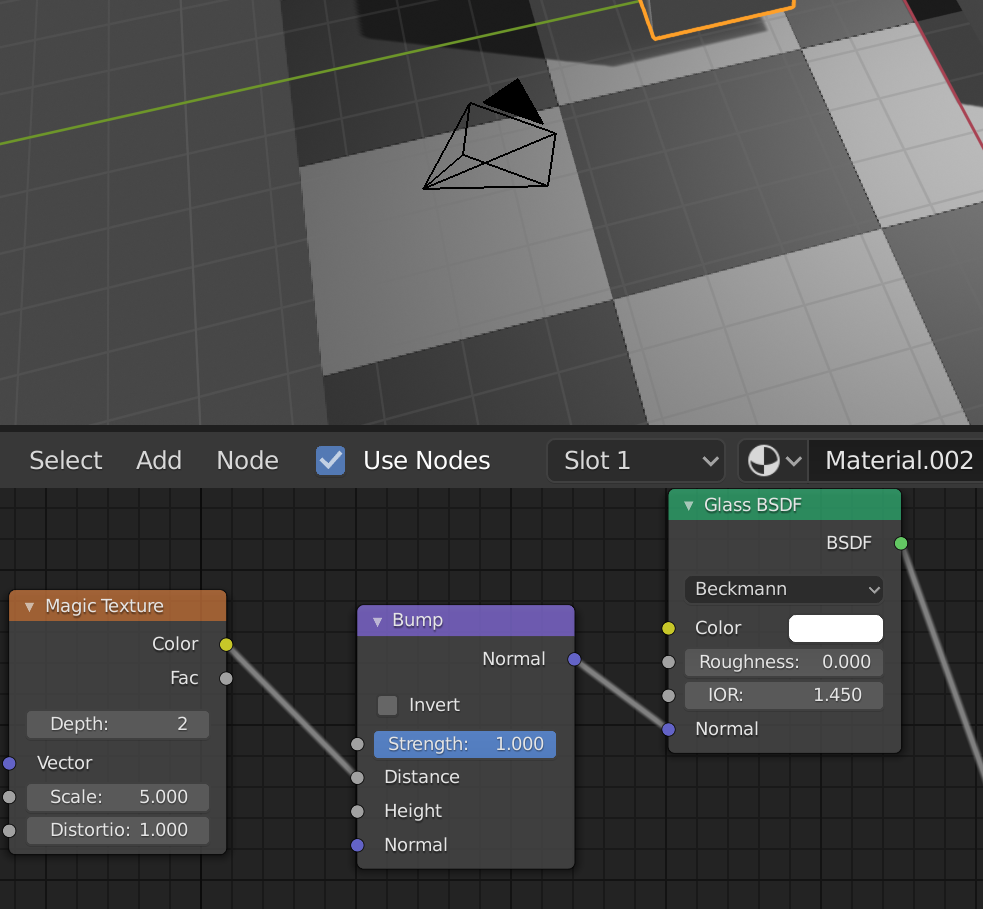Collapse the Glass BSDF node
The image size is (983, 909).
coord(688,506)
